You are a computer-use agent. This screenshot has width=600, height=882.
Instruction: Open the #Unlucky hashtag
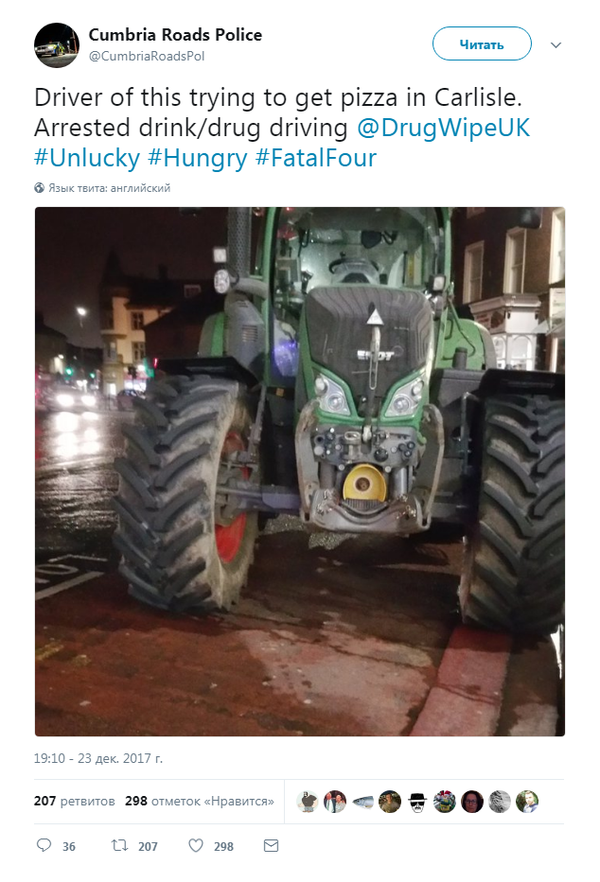pos(87,158)
